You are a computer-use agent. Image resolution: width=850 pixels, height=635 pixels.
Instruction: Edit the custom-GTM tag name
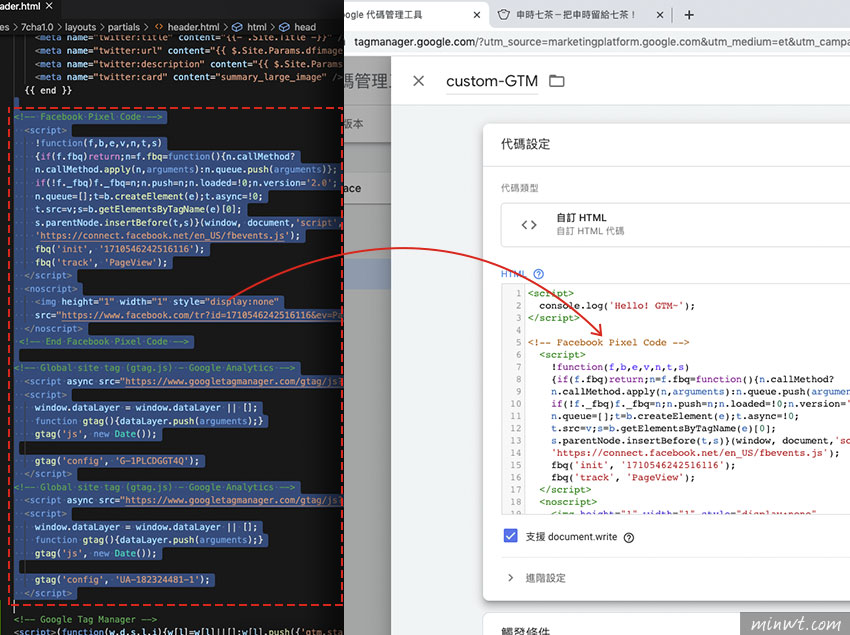(x=492, y=81)
